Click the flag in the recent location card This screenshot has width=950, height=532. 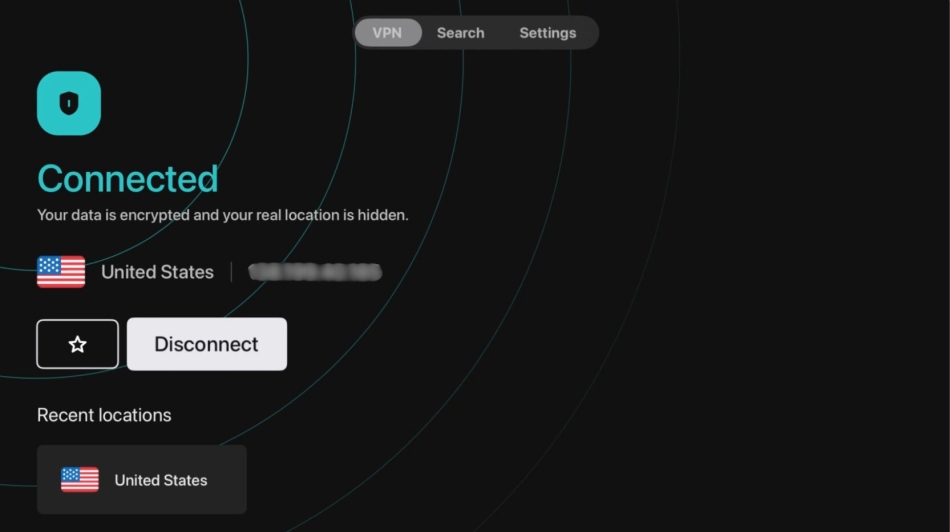[x=80, y=480]
